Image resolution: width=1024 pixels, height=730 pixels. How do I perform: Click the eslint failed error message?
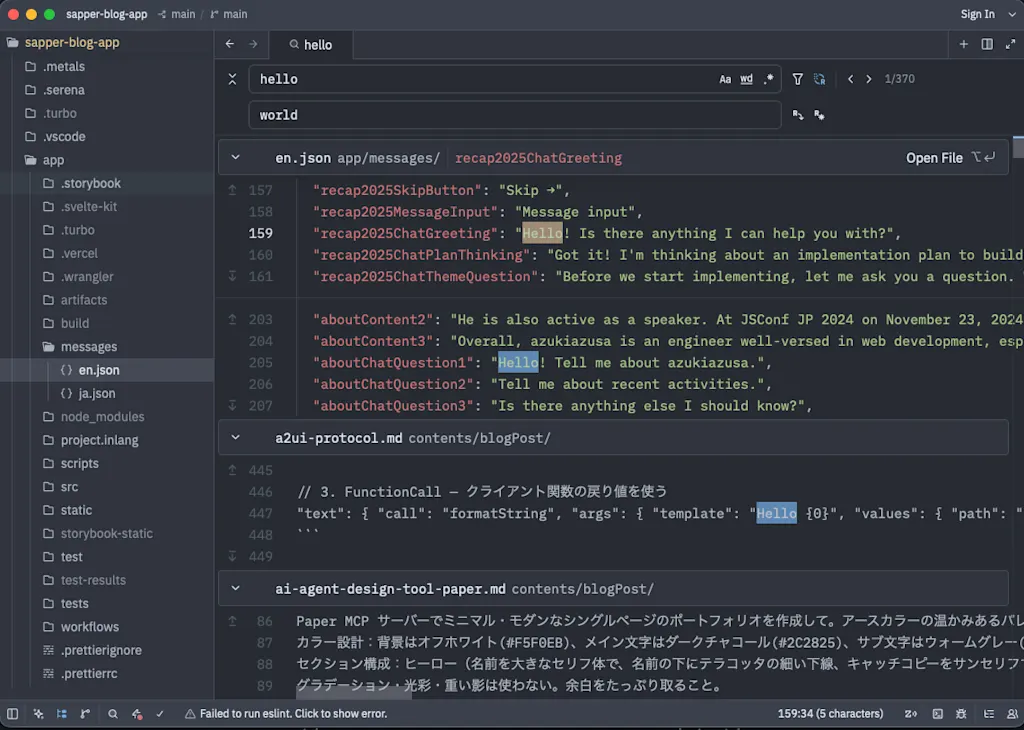pyautogui.click(x=286, y=714)
